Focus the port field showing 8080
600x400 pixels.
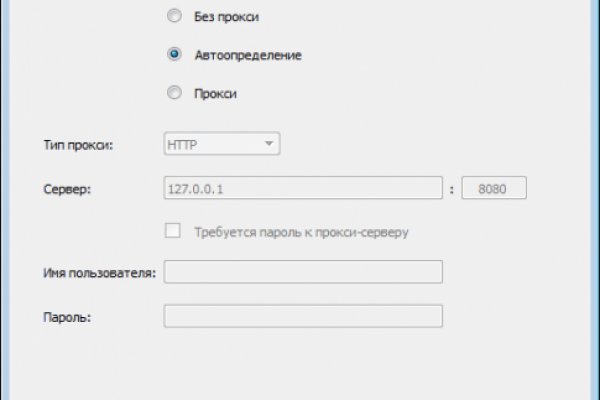click(x=494, y=188)
